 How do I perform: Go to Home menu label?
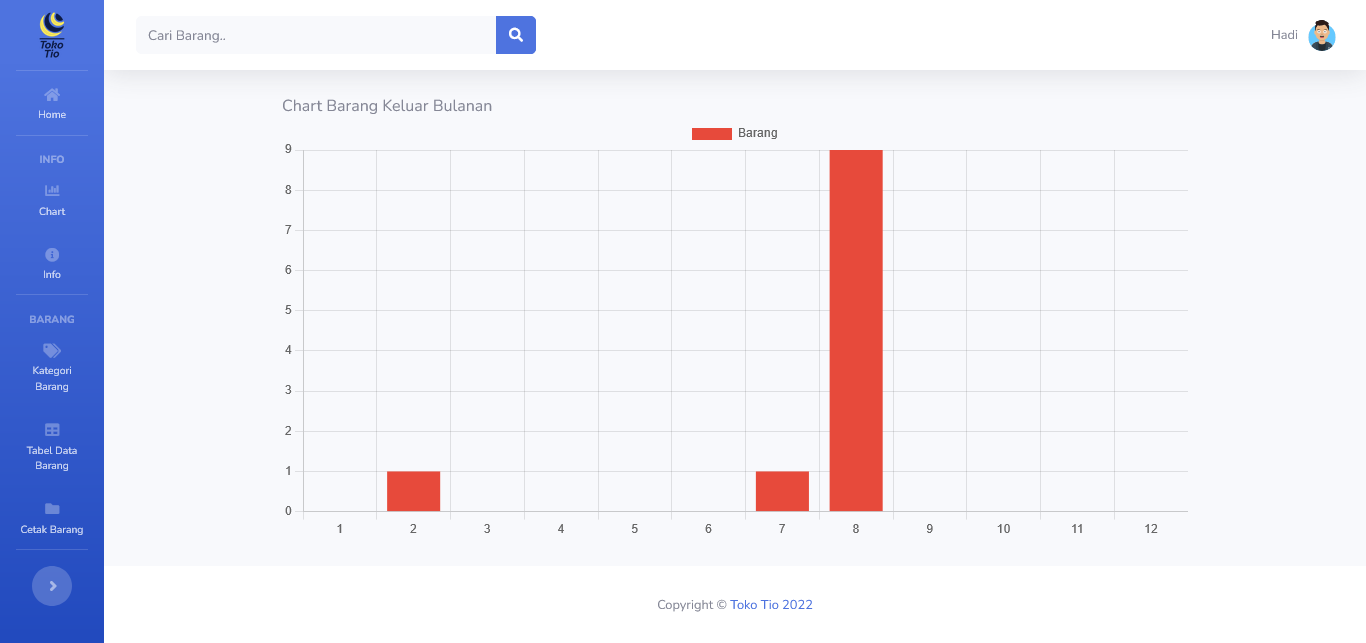point(52,115)
